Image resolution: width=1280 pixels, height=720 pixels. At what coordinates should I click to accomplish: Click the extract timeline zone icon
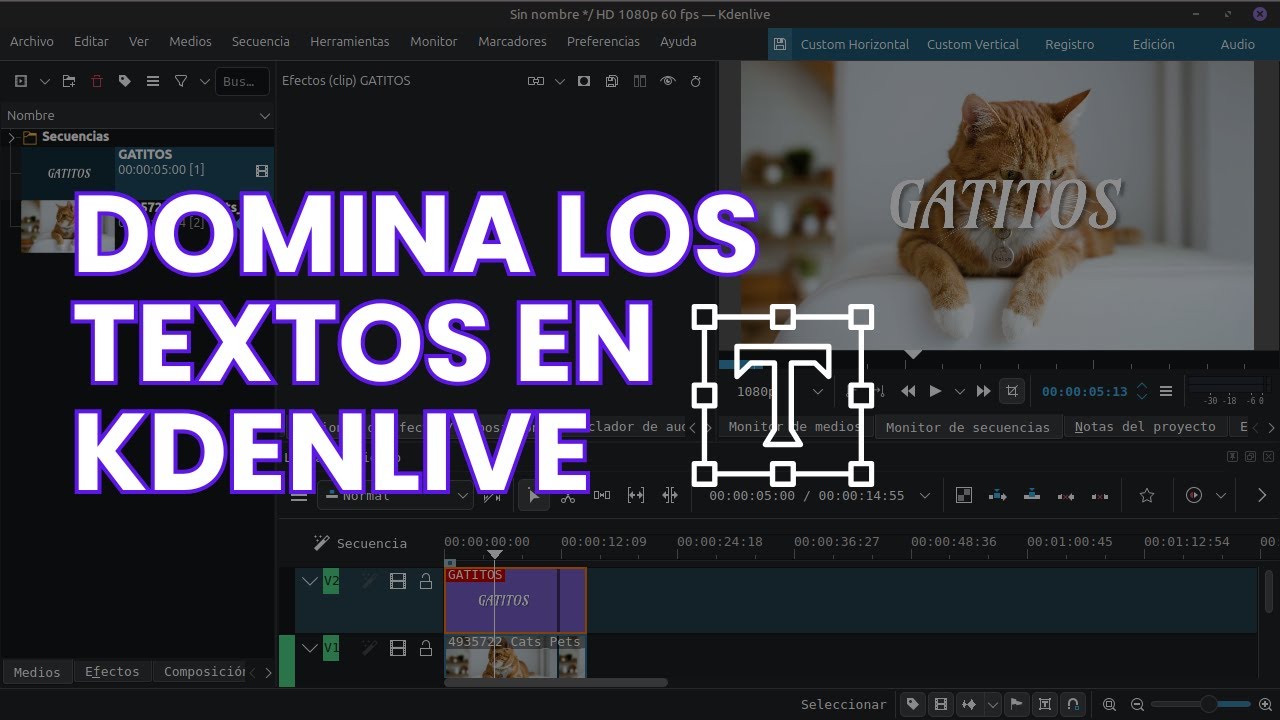[x=1065, y=495]
